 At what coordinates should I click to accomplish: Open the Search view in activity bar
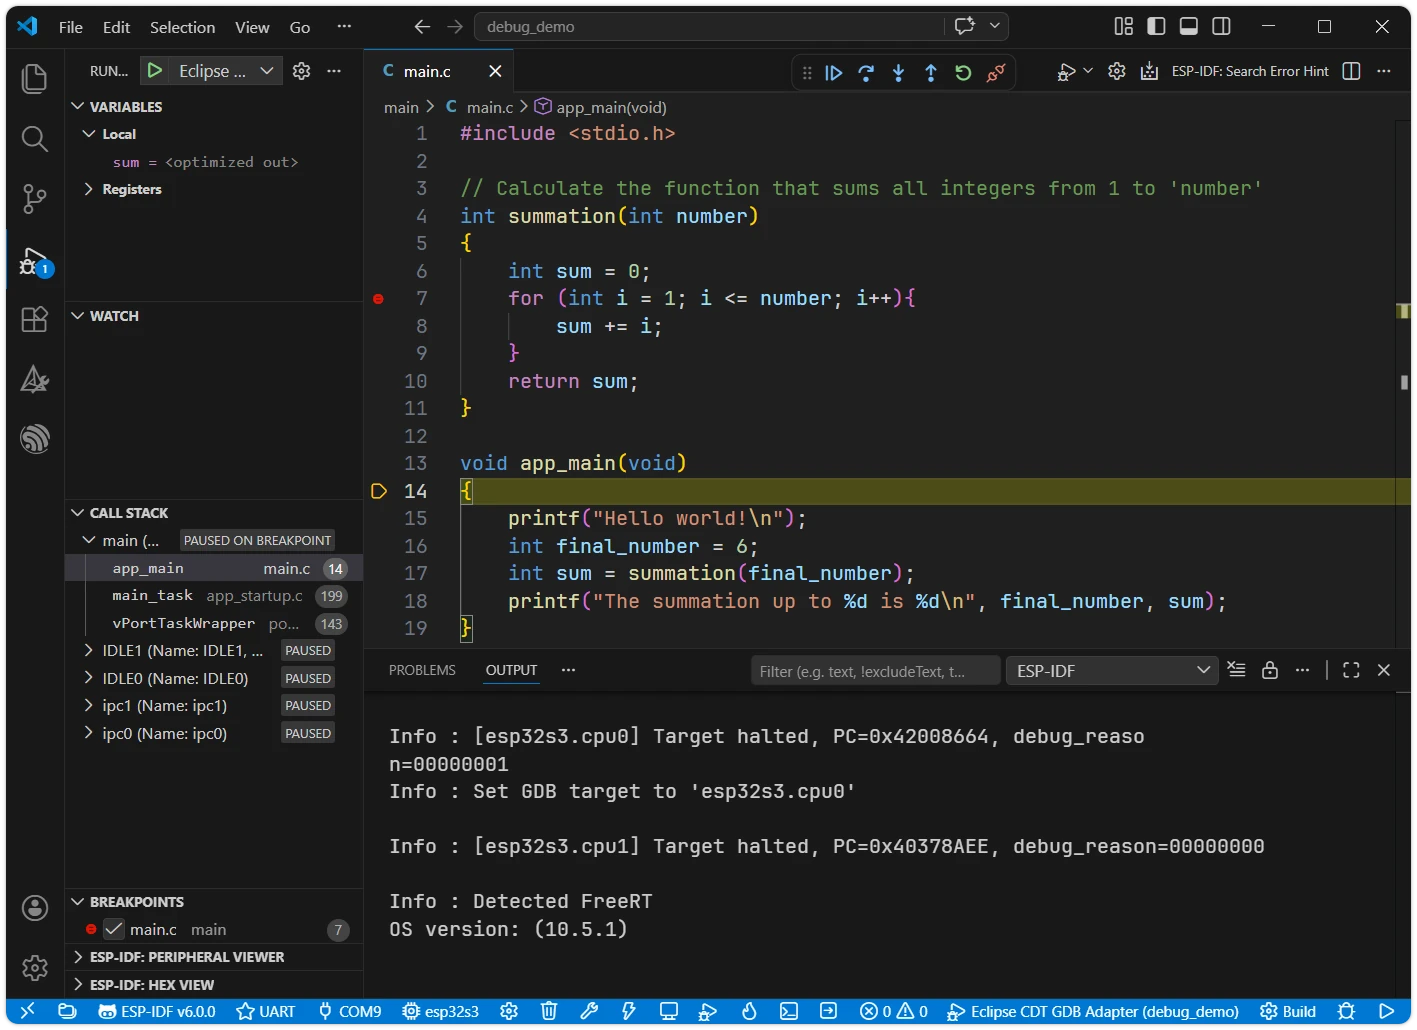35,139
